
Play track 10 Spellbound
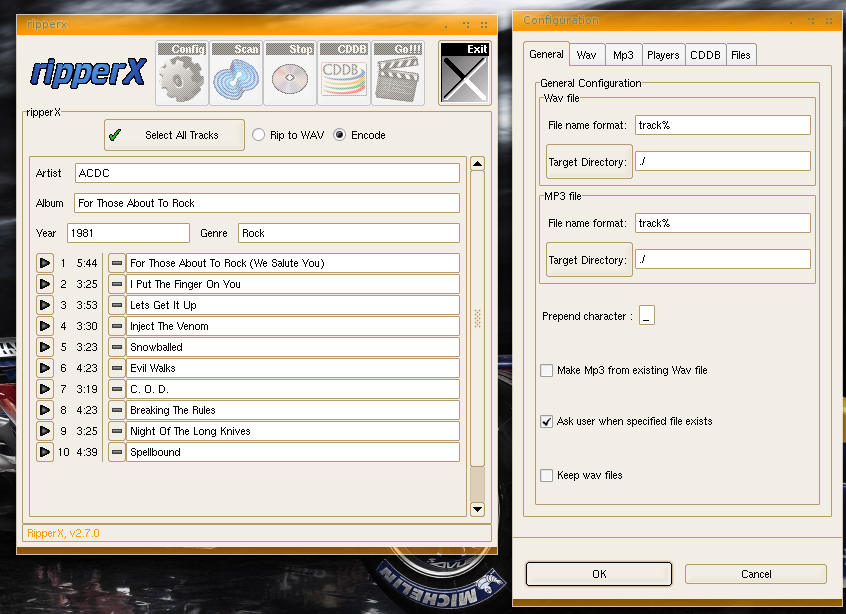coord(45,453)
